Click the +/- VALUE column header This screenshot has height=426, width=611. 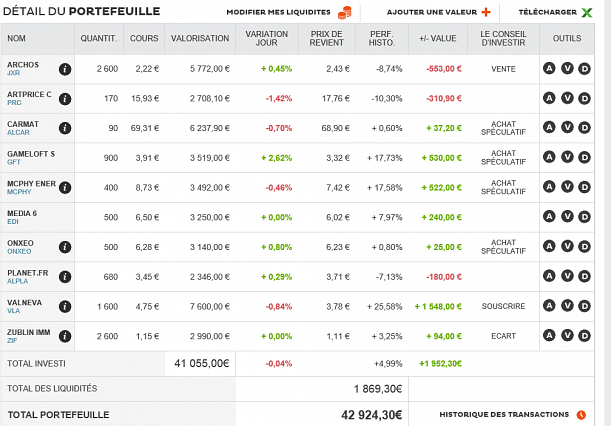(x=438, y=39)
